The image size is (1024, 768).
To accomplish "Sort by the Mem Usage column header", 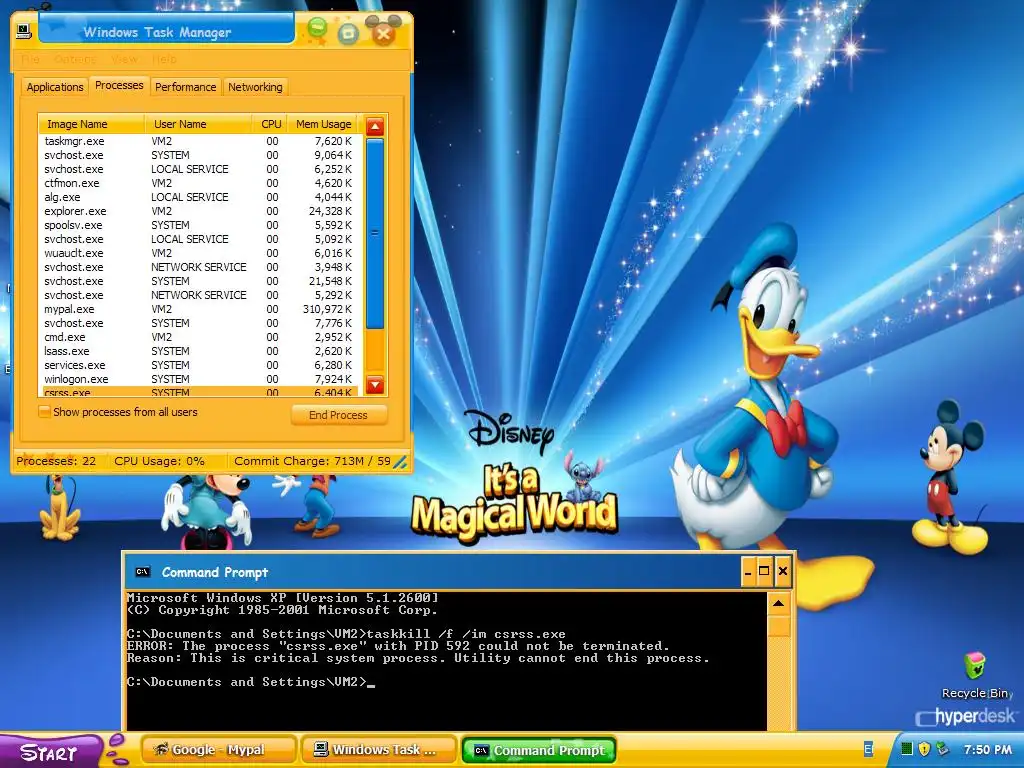I will (x=323, y=124).
